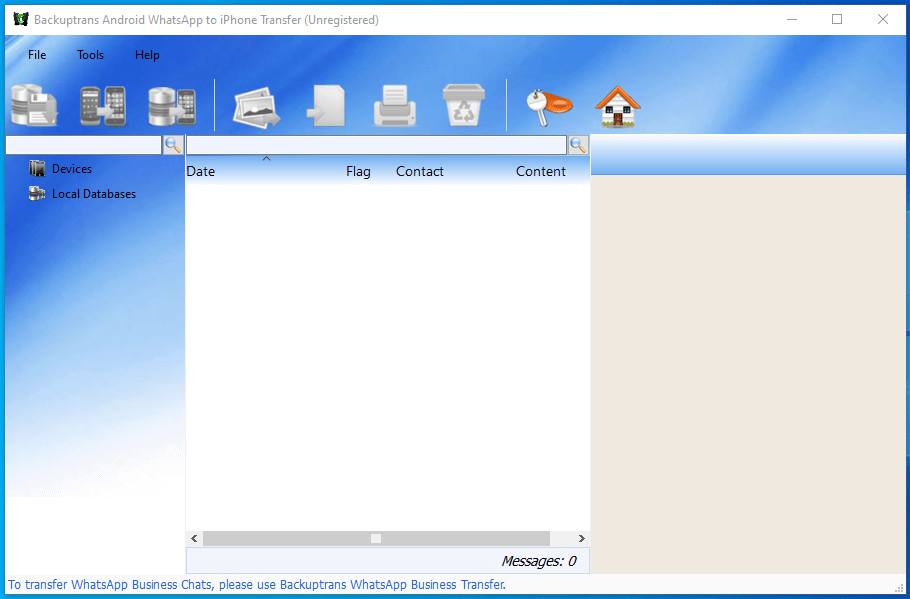
Task: Open the Tools menu
Action: [91, 55]
